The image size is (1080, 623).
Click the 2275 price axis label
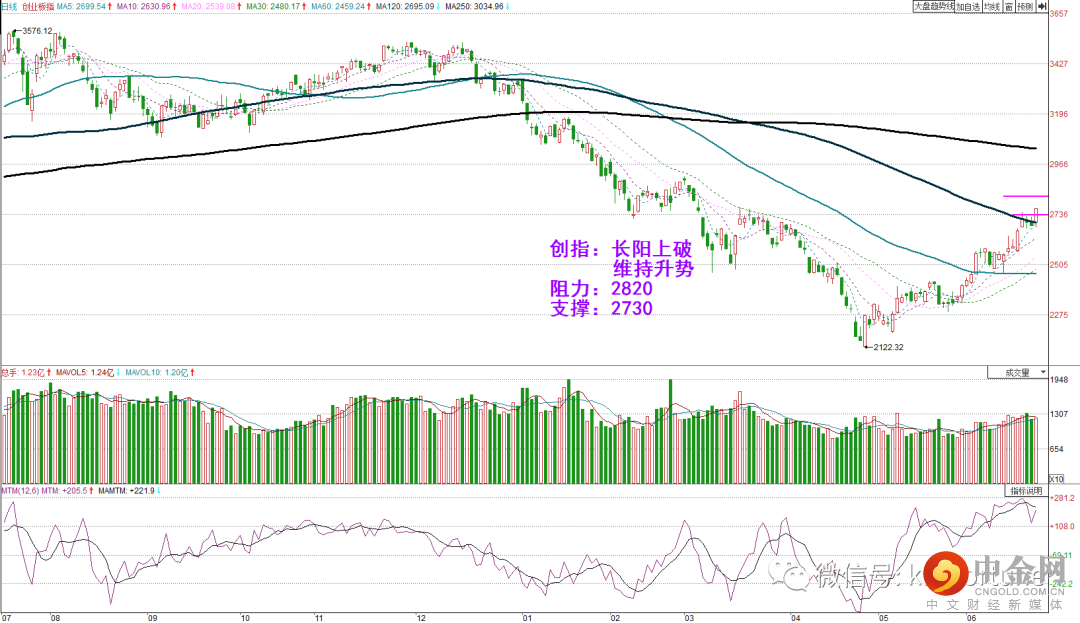click(1059, 315)
